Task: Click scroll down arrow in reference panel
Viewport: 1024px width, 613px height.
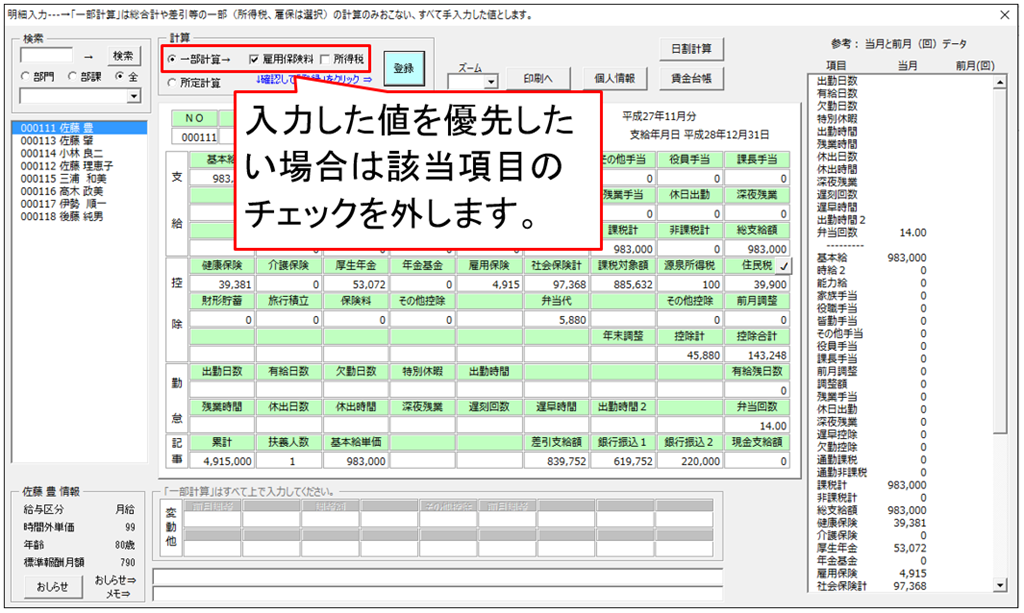Action: [1000, 586]
